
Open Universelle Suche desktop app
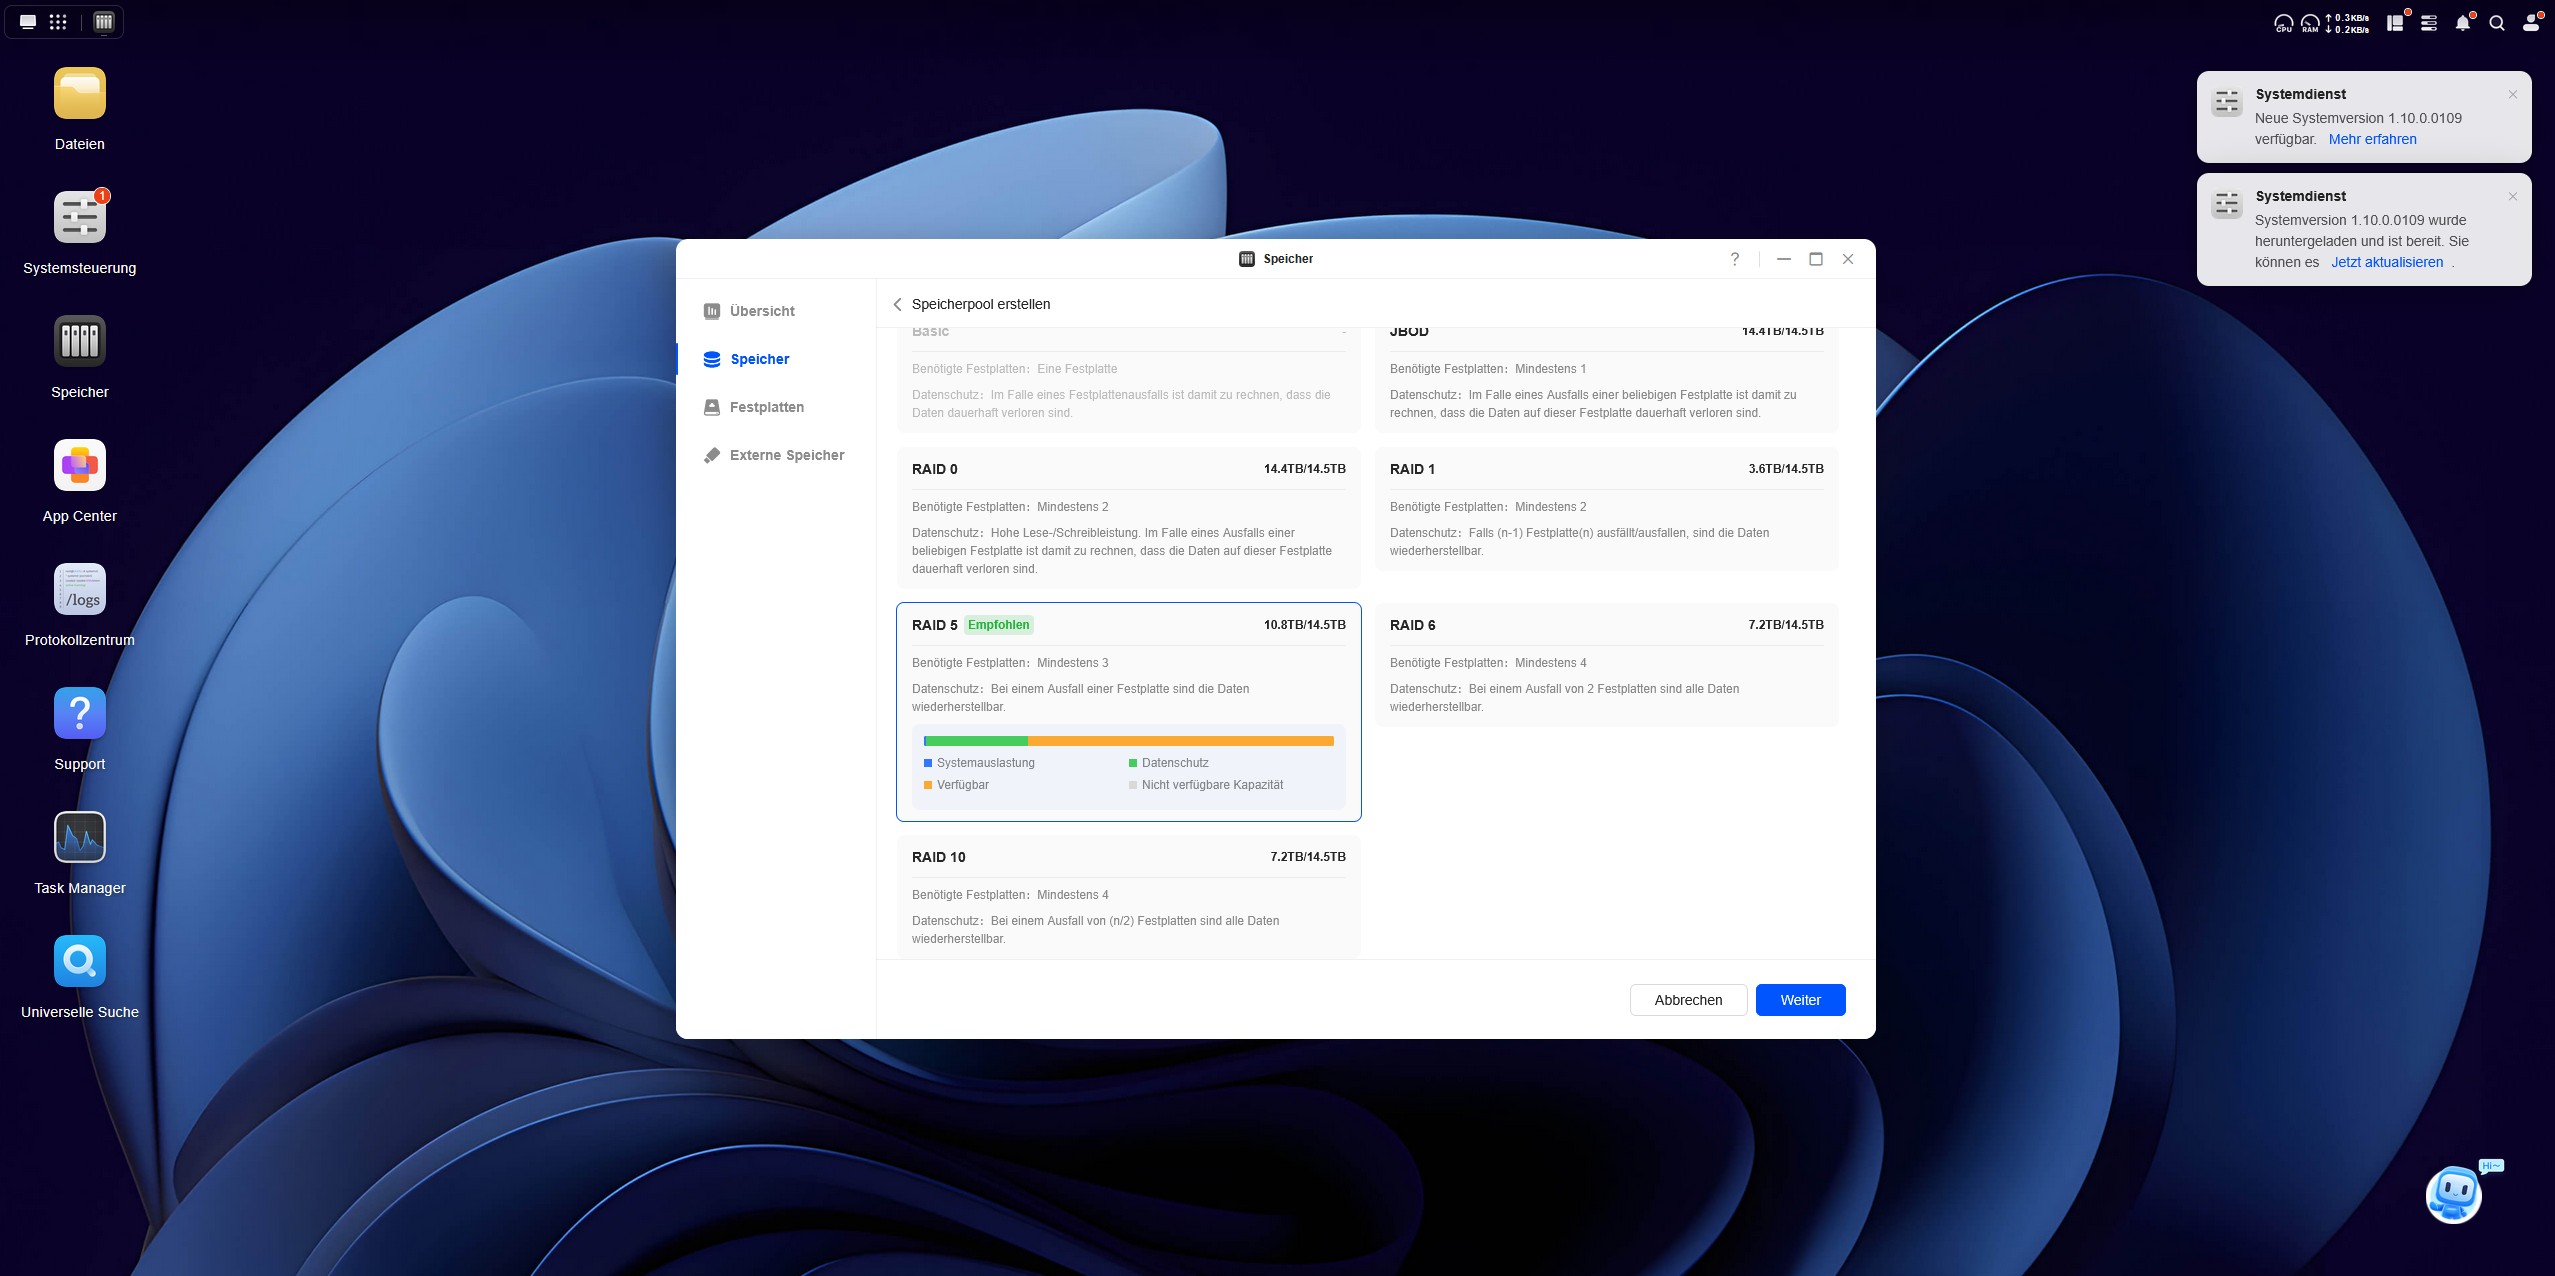pos(79,961)
